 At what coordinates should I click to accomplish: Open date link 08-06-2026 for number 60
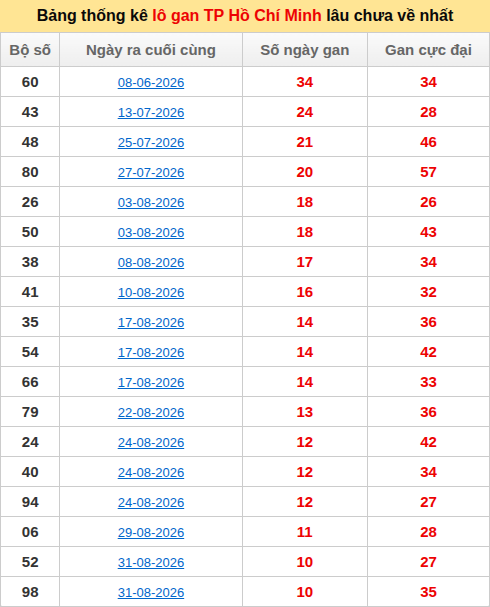click(x=151, y=82)
